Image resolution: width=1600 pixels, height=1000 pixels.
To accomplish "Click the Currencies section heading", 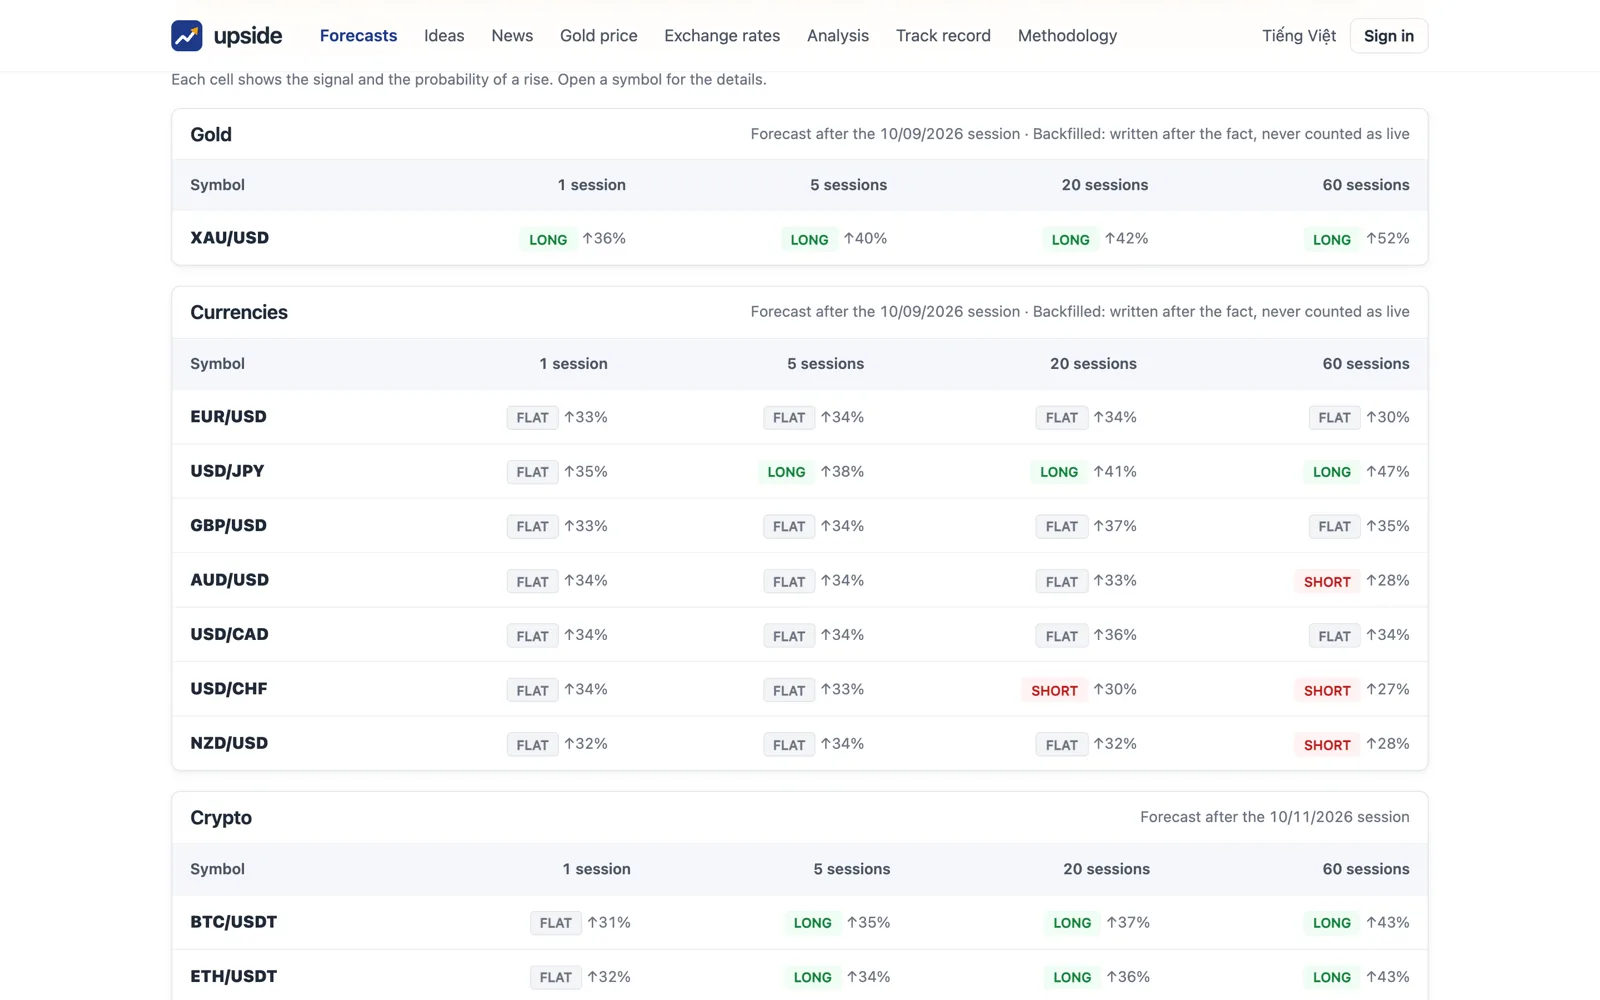I will click(239, 312).
